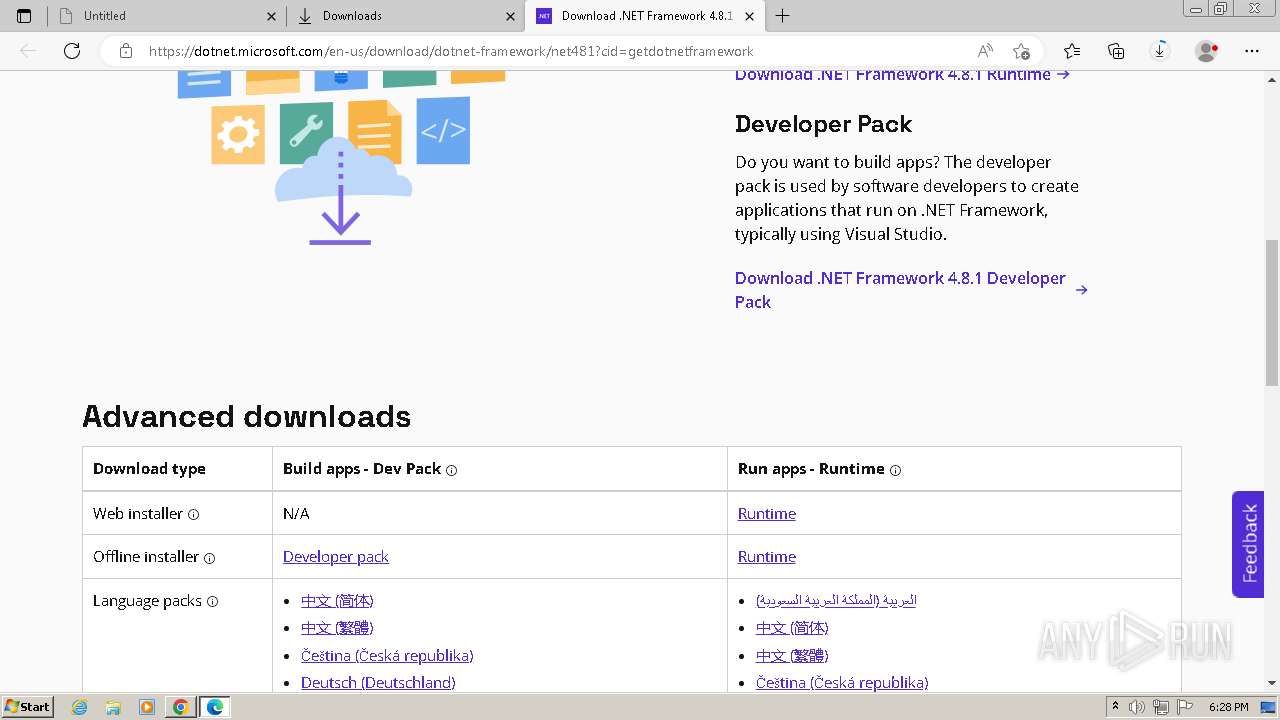Open the taskbar clock 6:28 PM
Viewport: 1280px width, 720px height.
1228,707
